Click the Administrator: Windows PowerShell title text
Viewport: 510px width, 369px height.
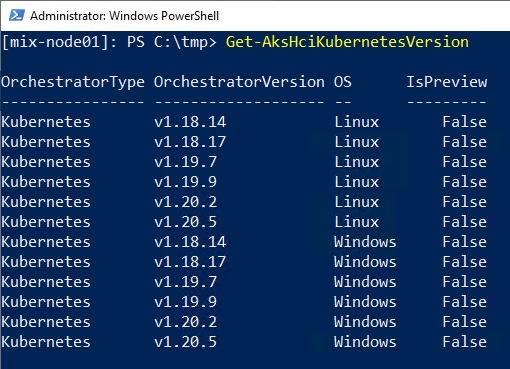point(124,16)
